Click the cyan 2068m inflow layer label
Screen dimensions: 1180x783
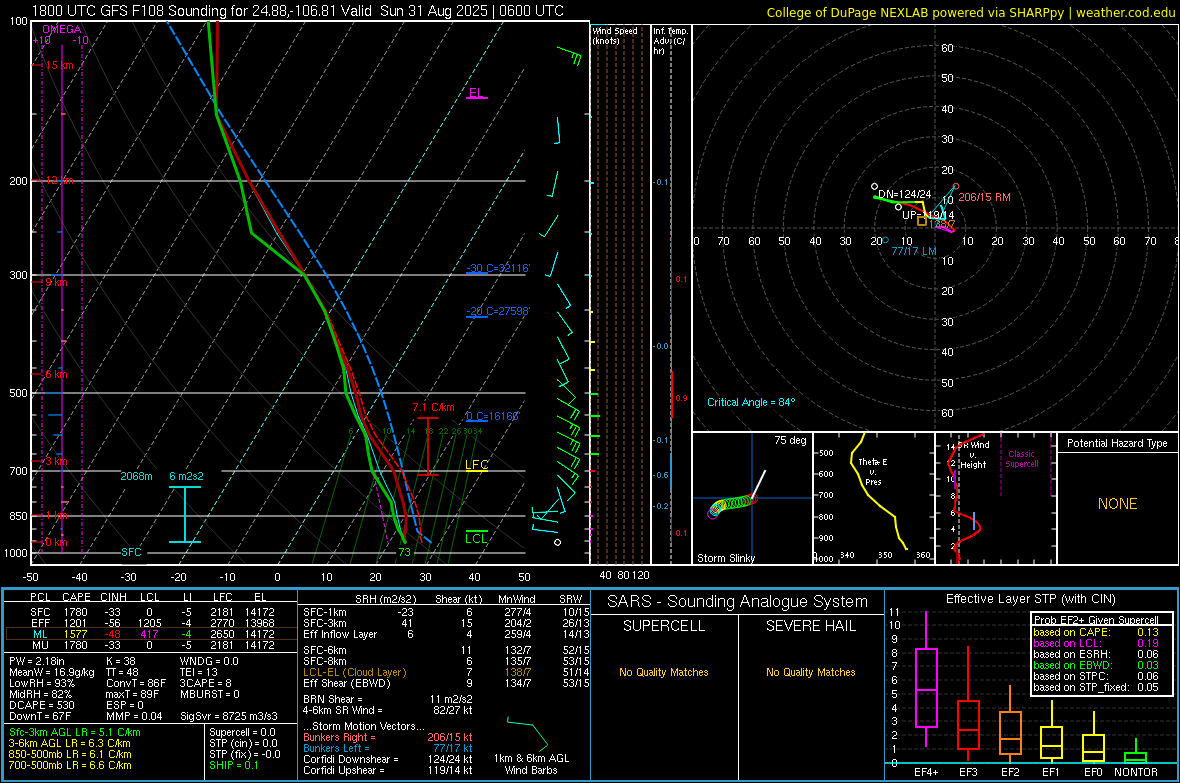pyautogui.click(x=136, y=477)
